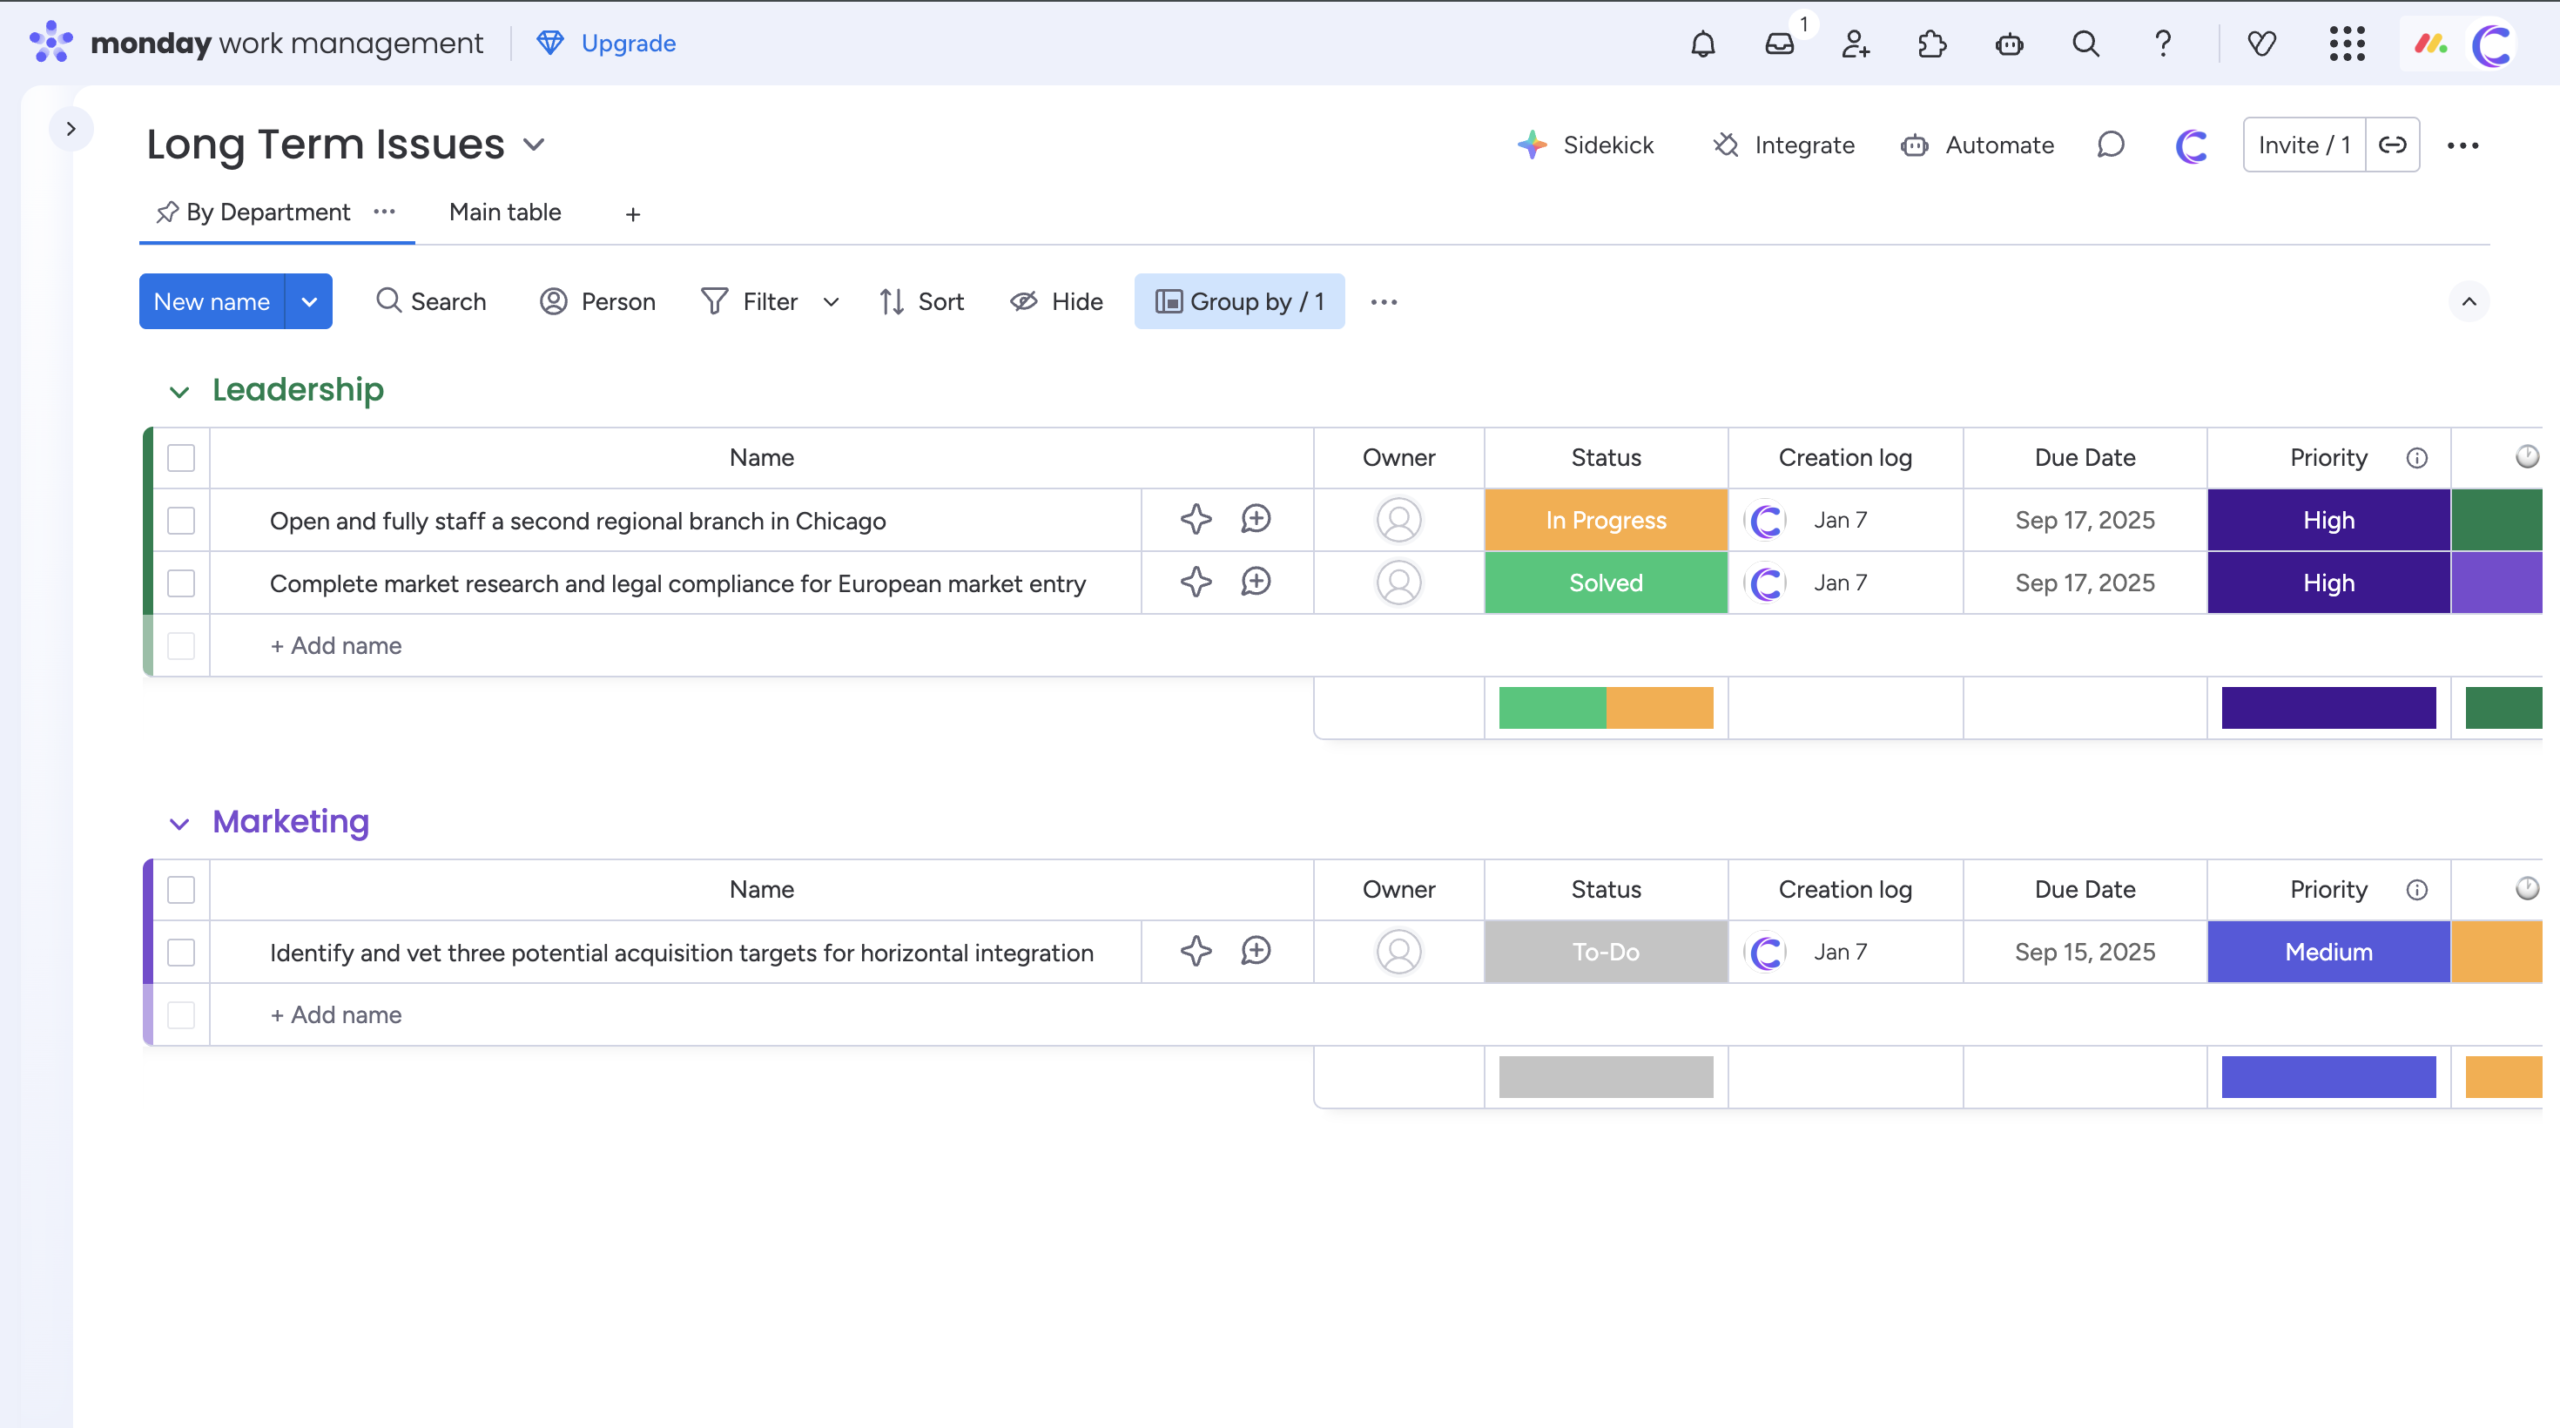Switch to the Main table tab
The height and width of the screenshot is (1428, 2560).
coord(505,212)
